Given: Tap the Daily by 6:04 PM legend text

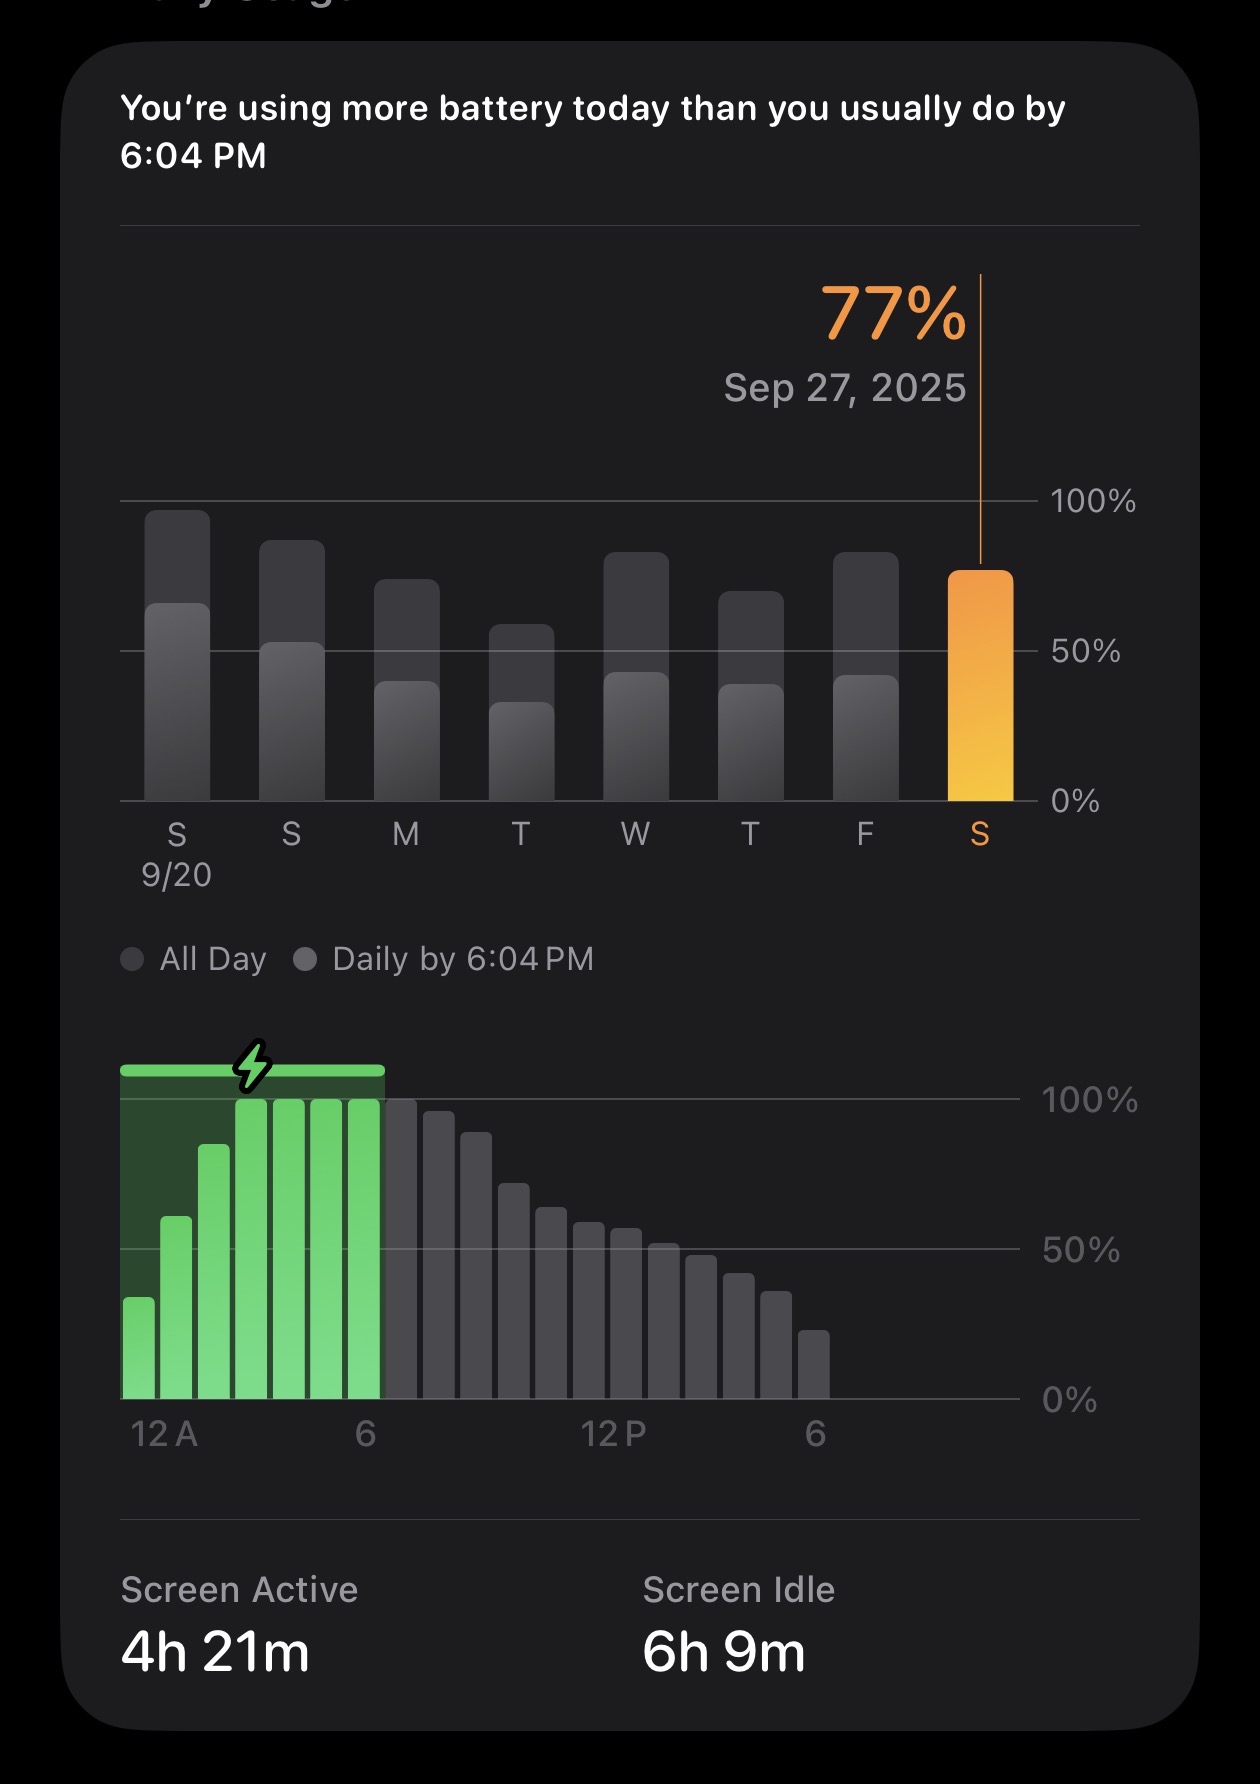Looking at the screenshot, I should 463,959.
